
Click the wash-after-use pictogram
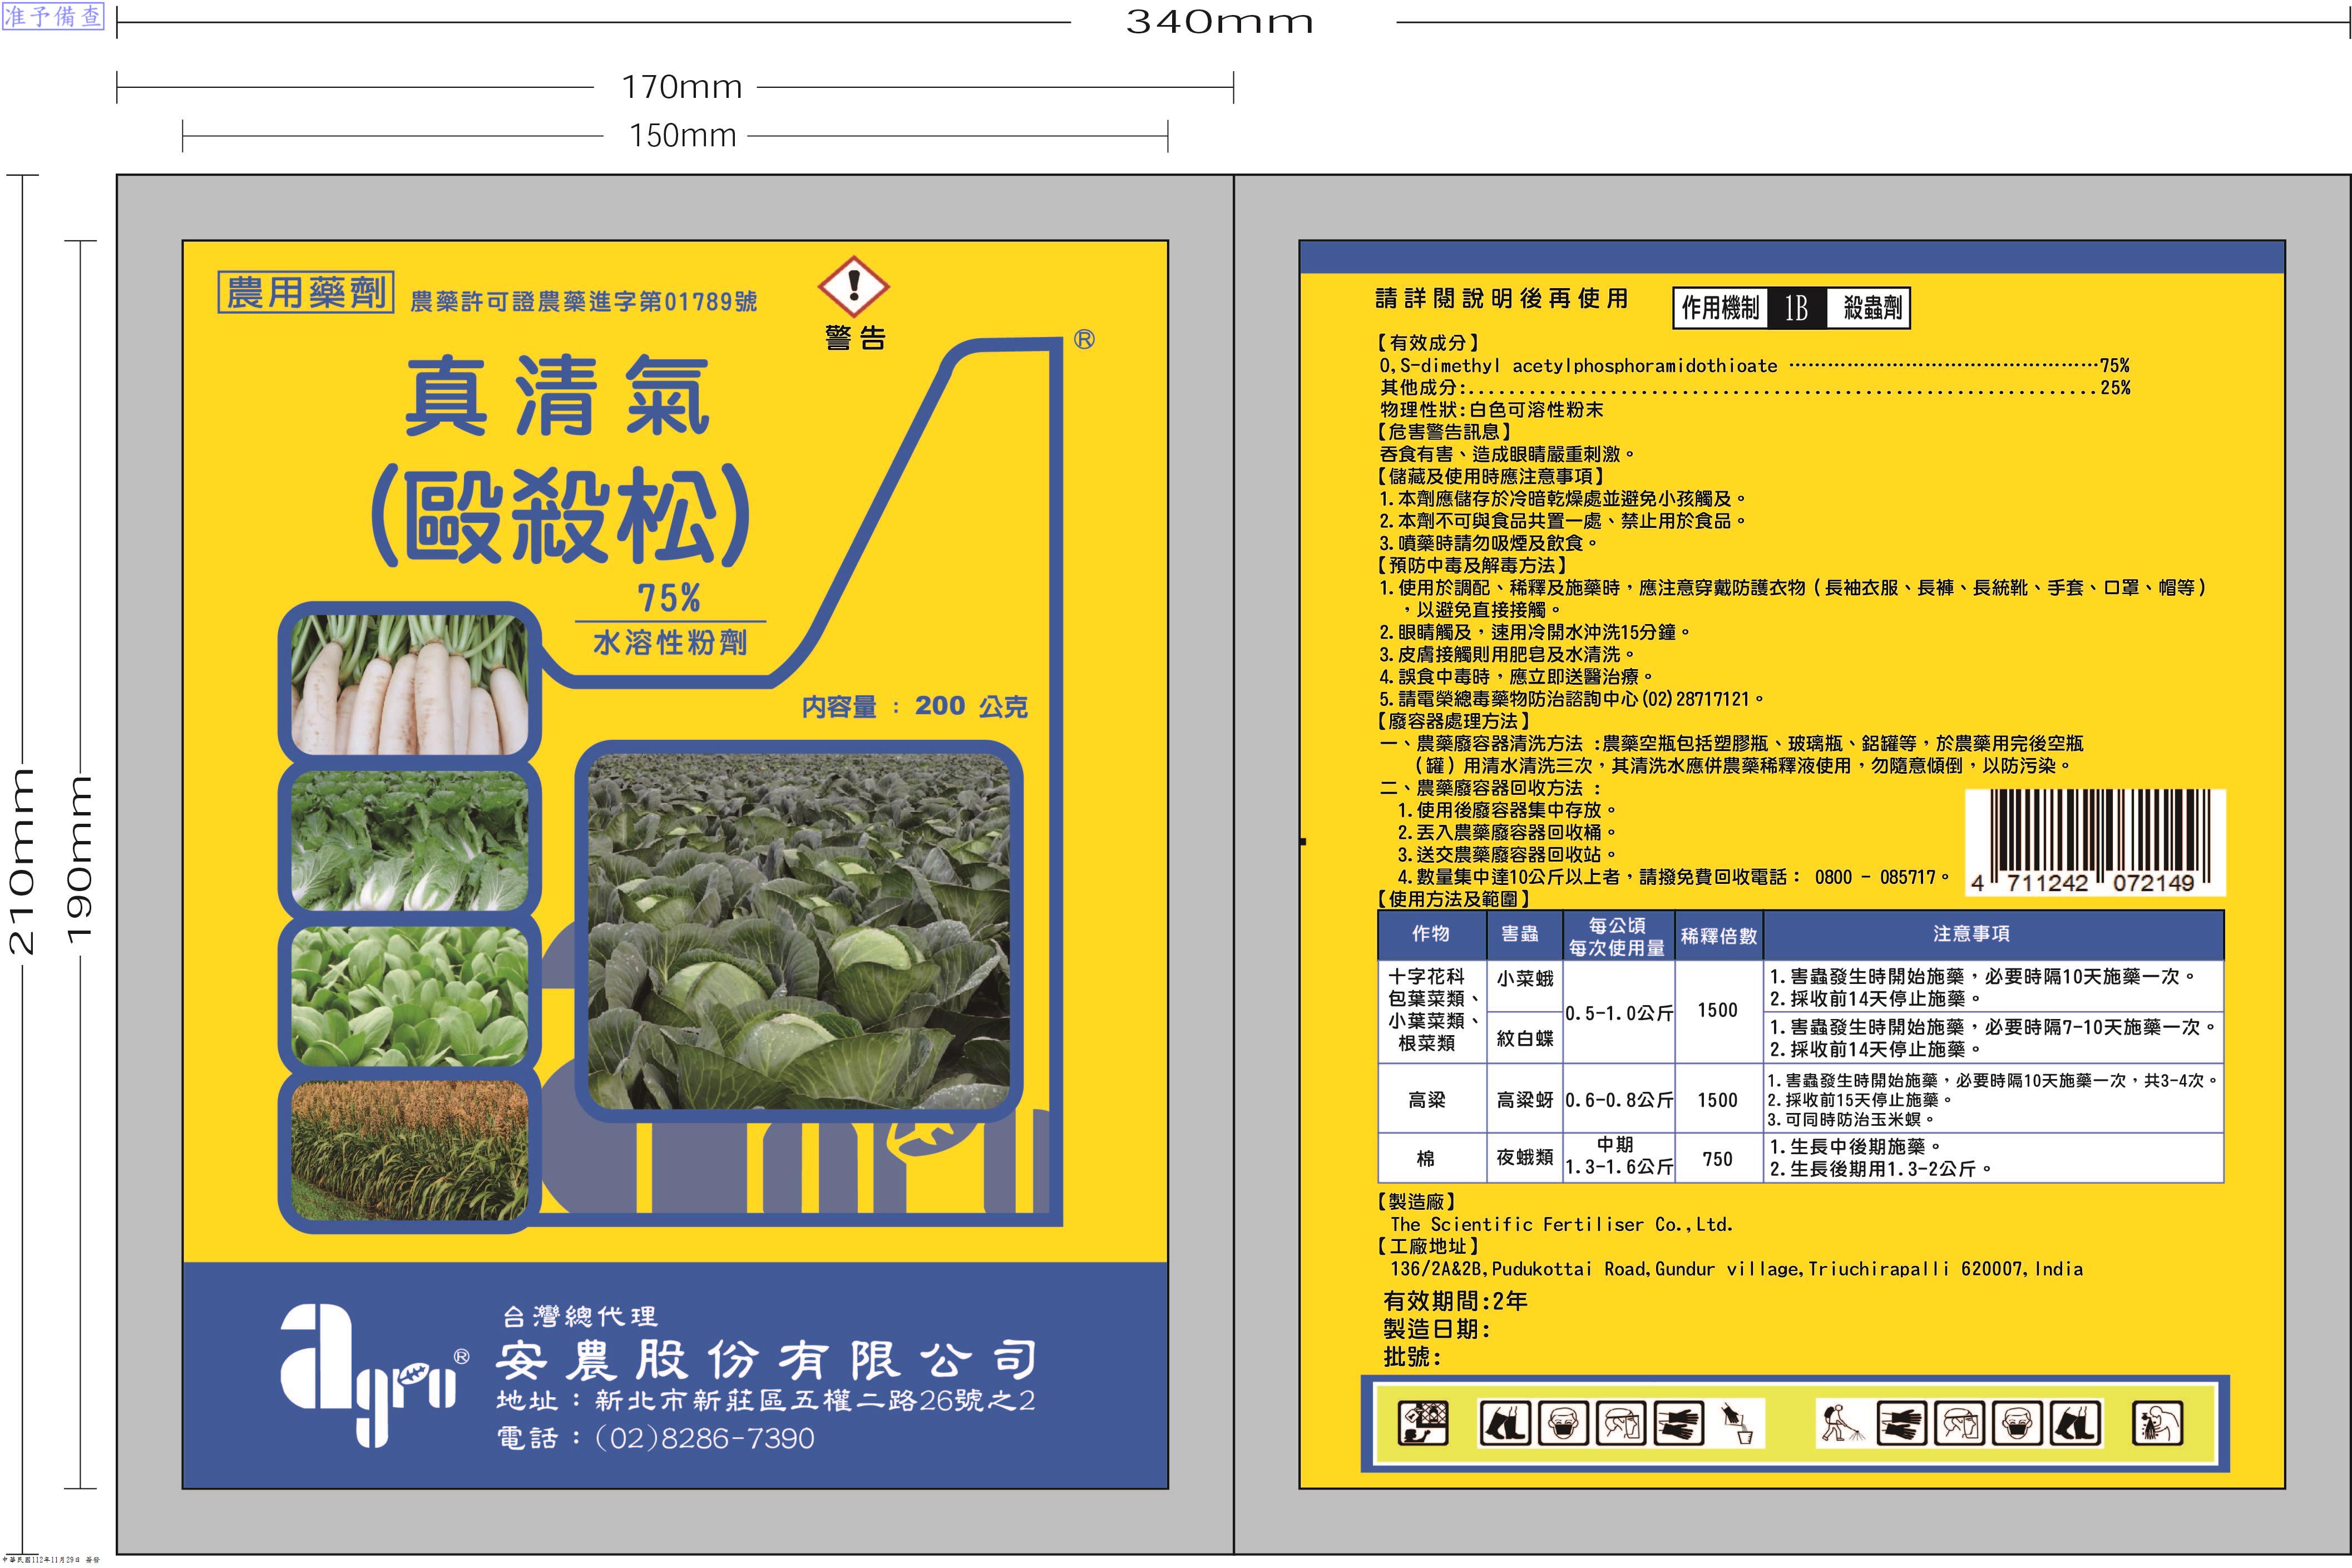pyautogui.click(x=2158, y=1424)
